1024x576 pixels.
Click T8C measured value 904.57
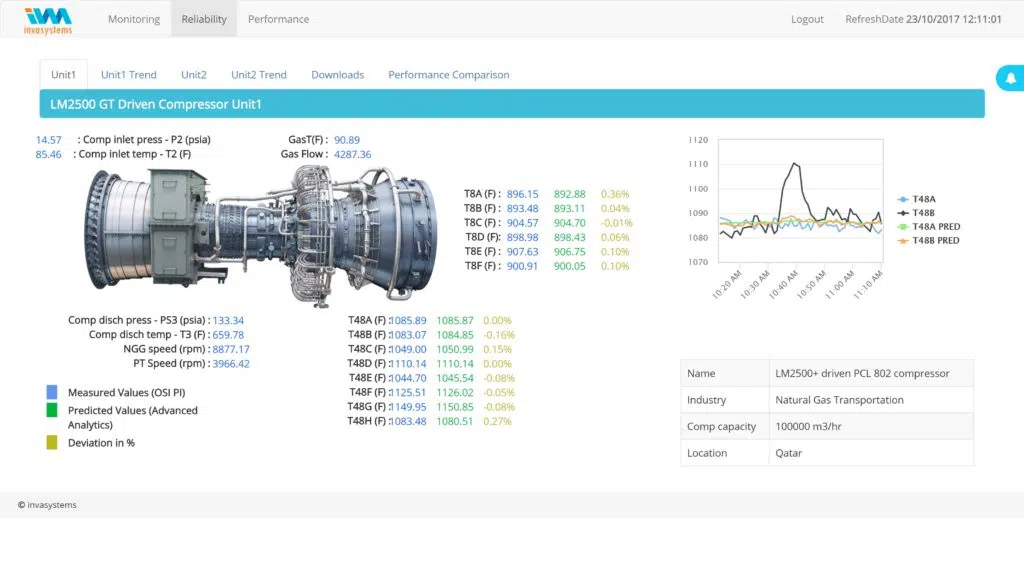(x=522, y=223)
